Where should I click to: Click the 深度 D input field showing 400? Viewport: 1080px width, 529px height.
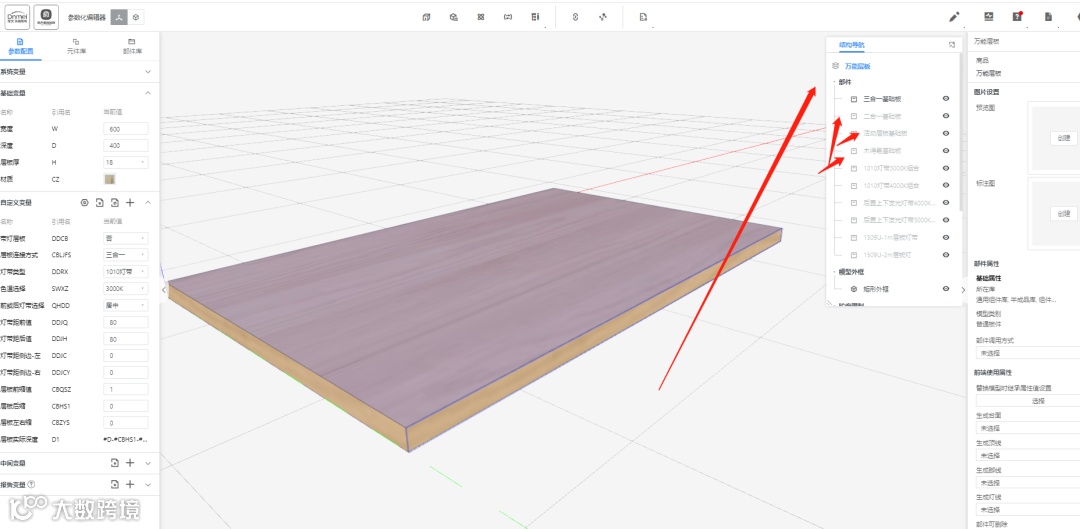[126, 145]
